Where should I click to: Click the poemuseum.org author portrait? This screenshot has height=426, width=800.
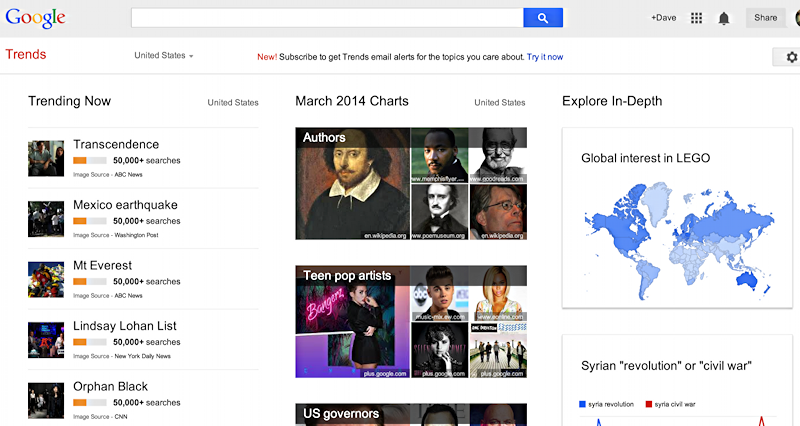pyautogui.click(x=439, y=212)
